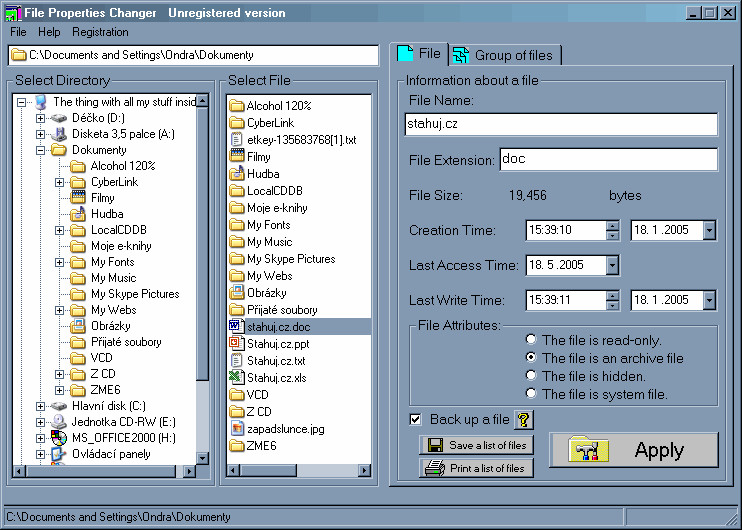Click the Hudba music folder icon in file list

point(237,174)
